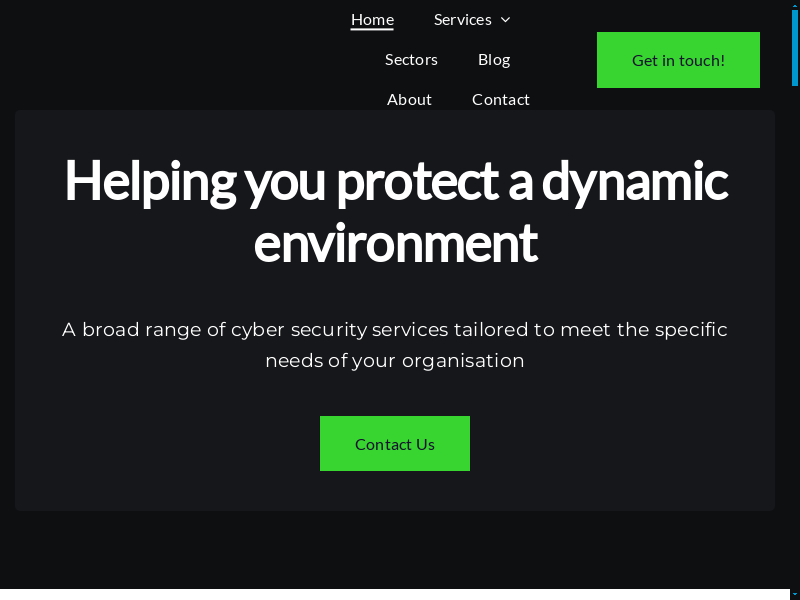Image resolution: width=800 pixels, height=600 pixels.
Task: Go to the Home nav link
Action: (372, 20)
